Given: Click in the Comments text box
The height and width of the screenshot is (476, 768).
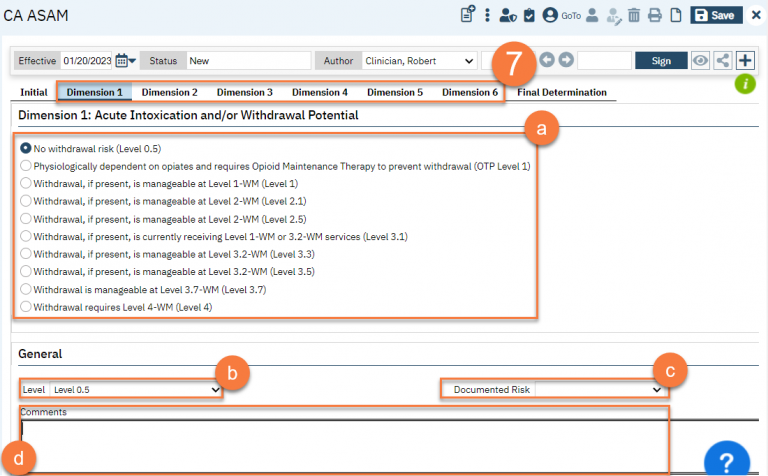Looking at the screenshot, I should click(340, 438).
